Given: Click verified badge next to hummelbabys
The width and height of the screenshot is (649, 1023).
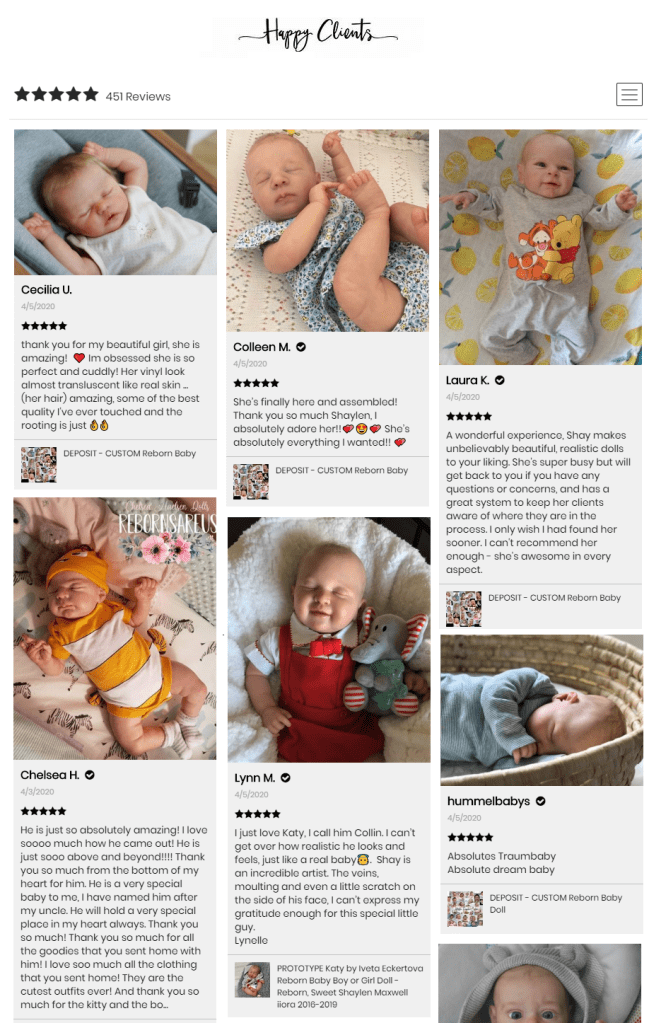Looking at the screenshot, I should point(541,801).
